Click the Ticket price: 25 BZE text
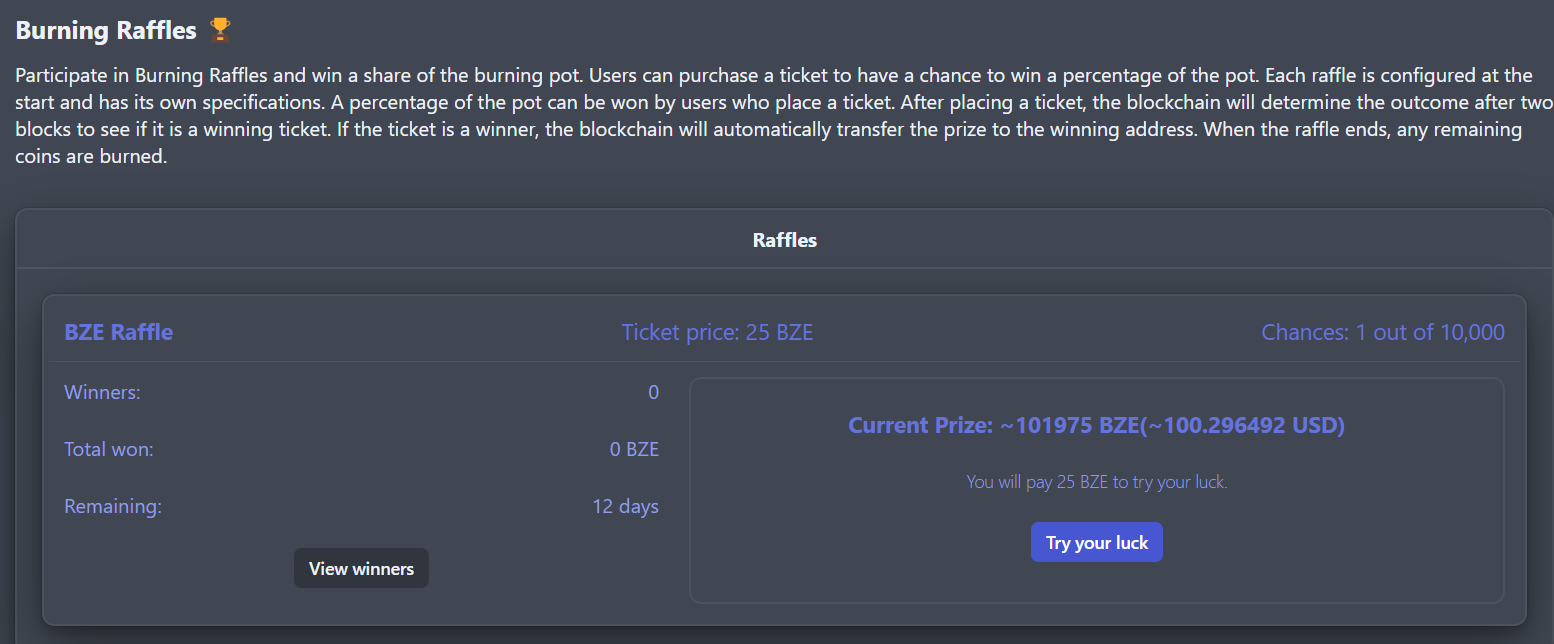 pos(717,332)
